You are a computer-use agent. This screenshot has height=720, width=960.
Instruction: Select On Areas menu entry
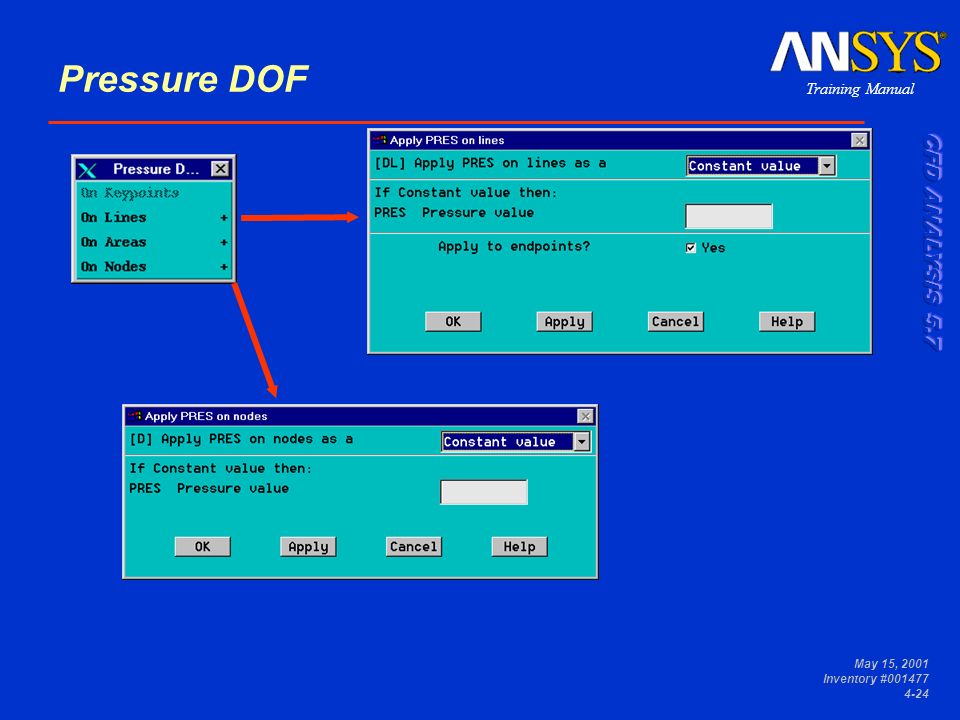[x=154, y=242]
